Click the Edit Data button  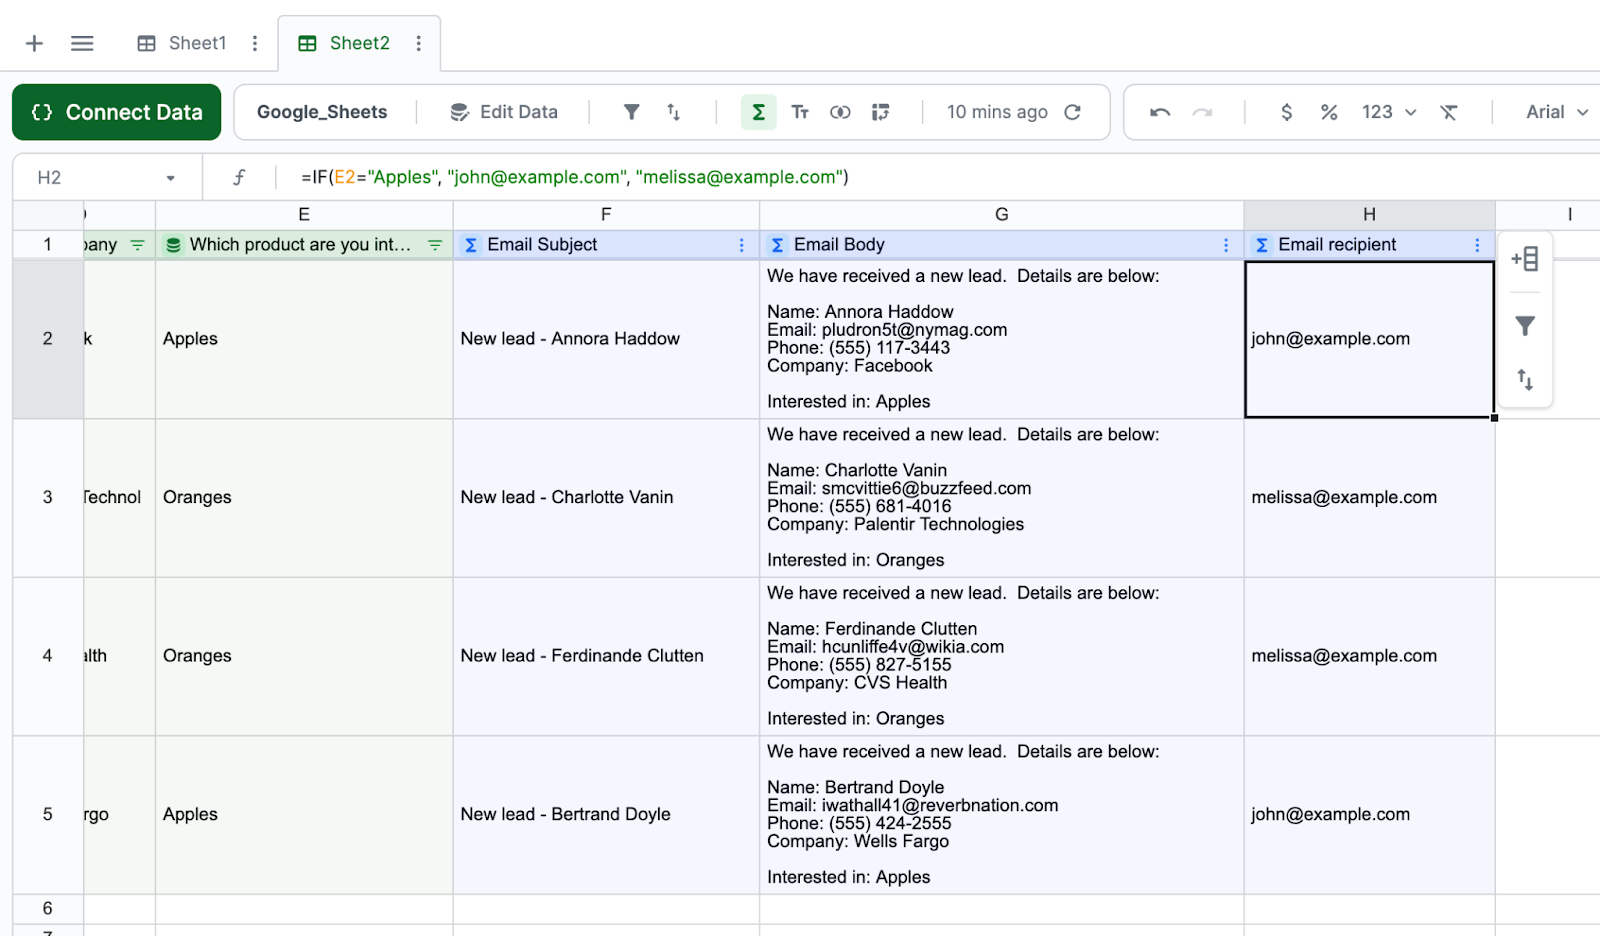coord(504,112)
